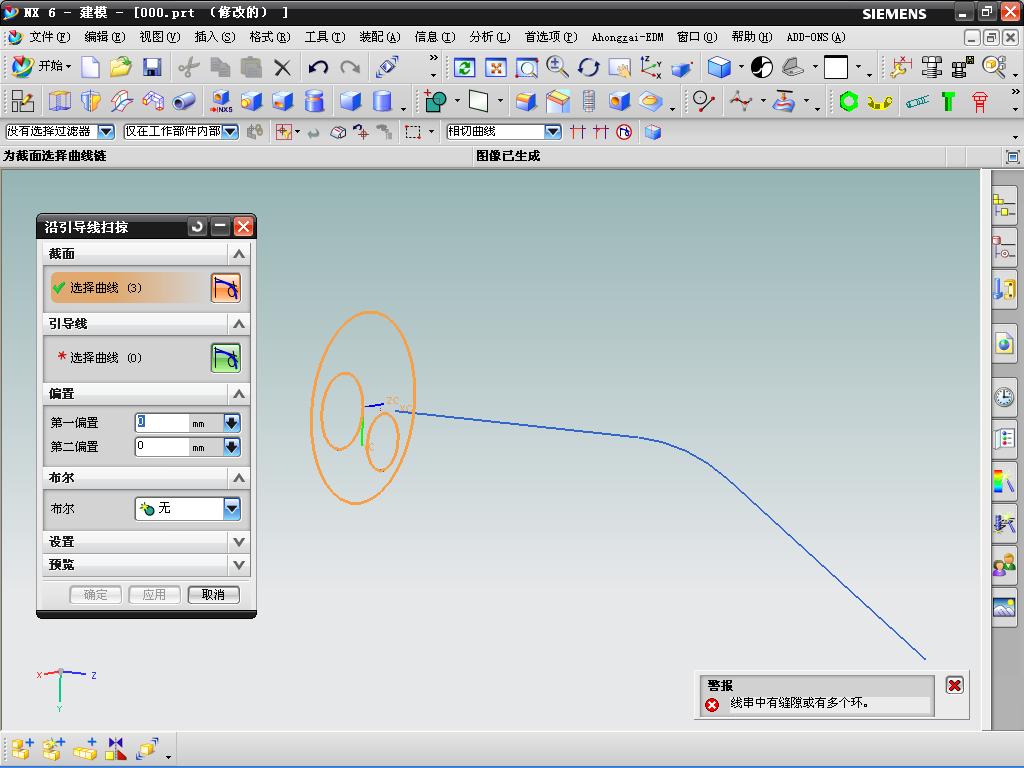Open the 编辑(E) menu
Screen dimensions: 1024x768
(x=104, y=37)
